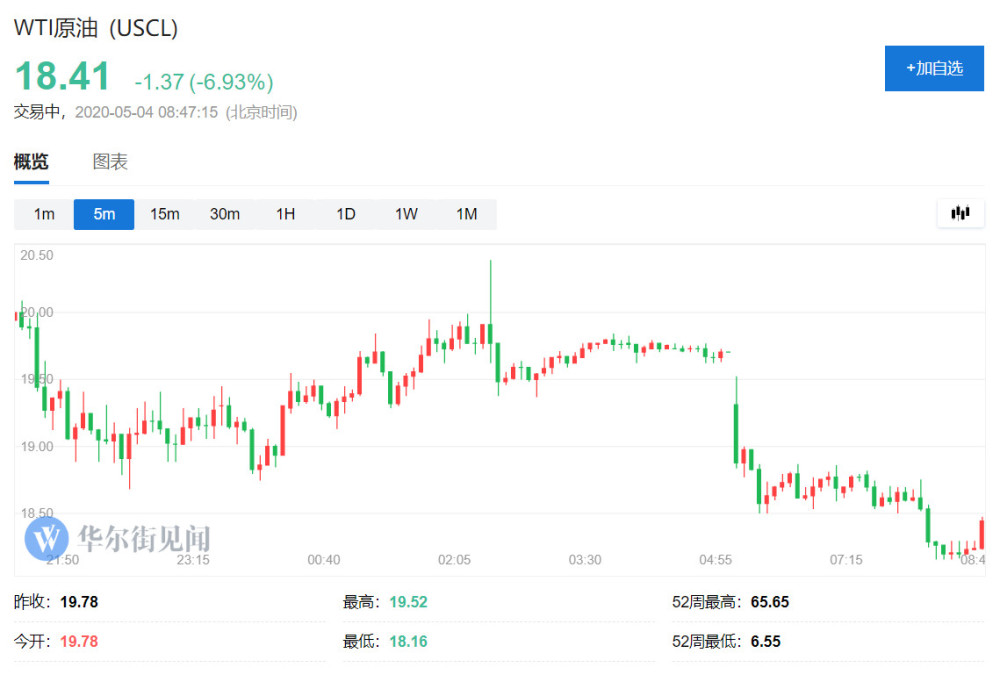
Task: Add WTI crude to watchlist with +加自选
Action: coord(934,68)
